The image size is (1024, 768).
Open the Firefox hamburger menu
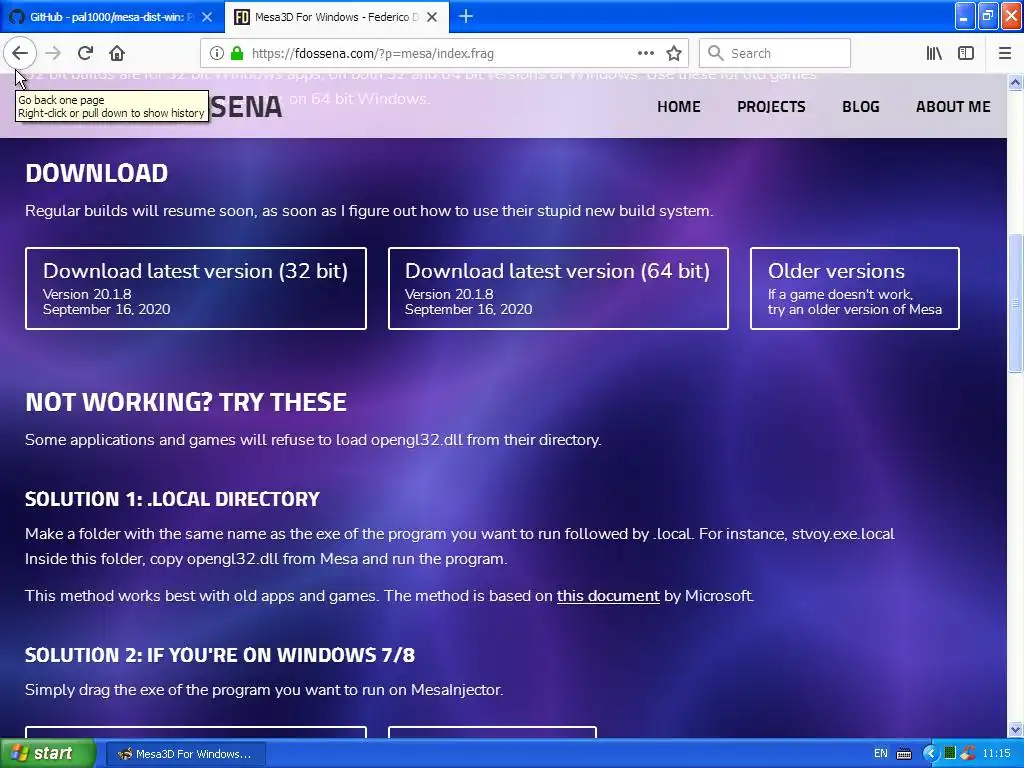tap(1005, 53)
